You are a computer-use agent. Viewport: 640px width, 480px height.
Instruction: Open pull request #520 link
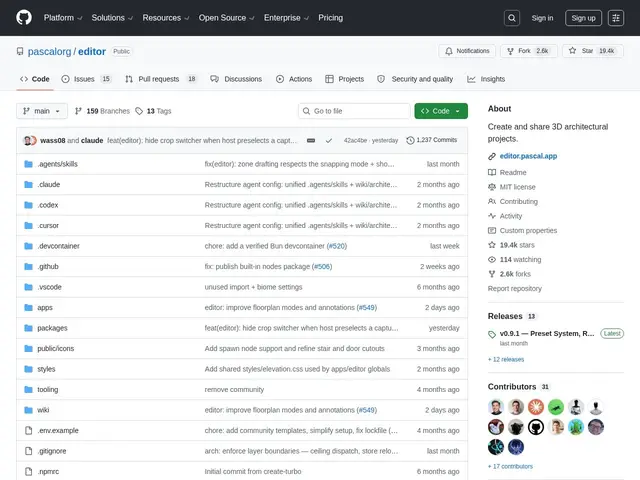tap(337, 246)
